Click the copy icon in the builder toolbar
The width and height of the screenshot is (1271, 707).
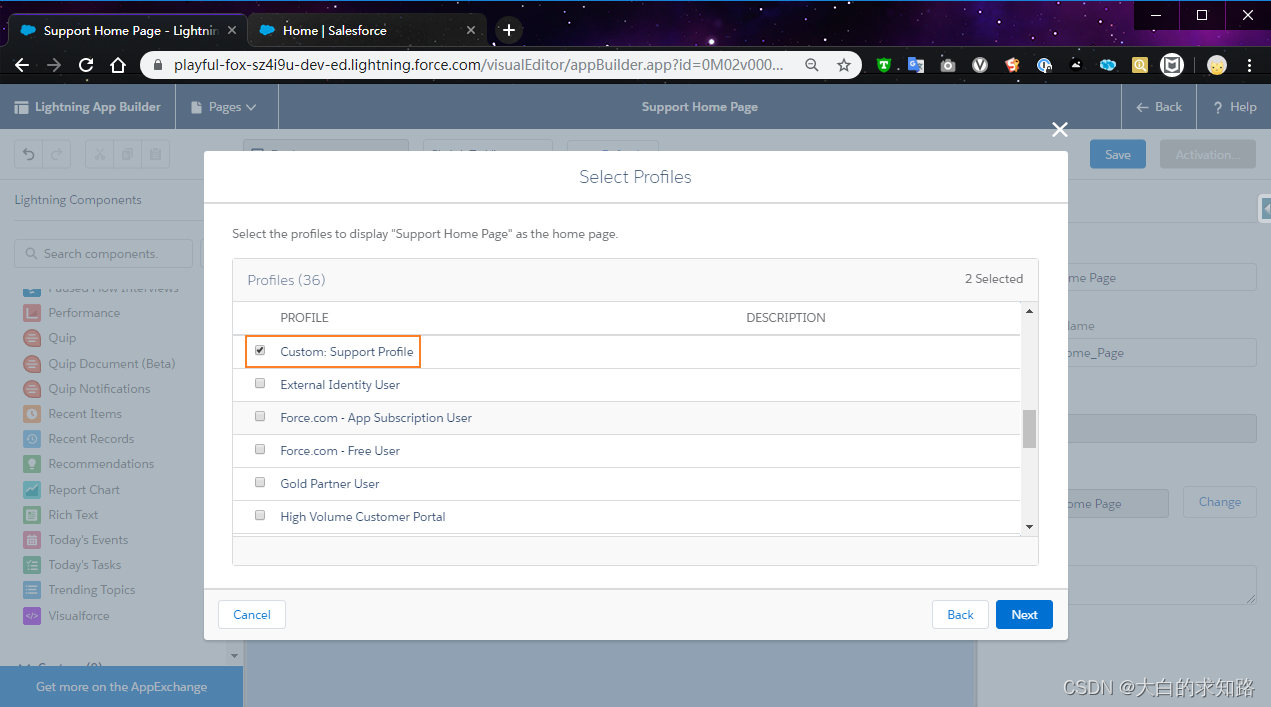pyautogui.click(x=127, y=154)
